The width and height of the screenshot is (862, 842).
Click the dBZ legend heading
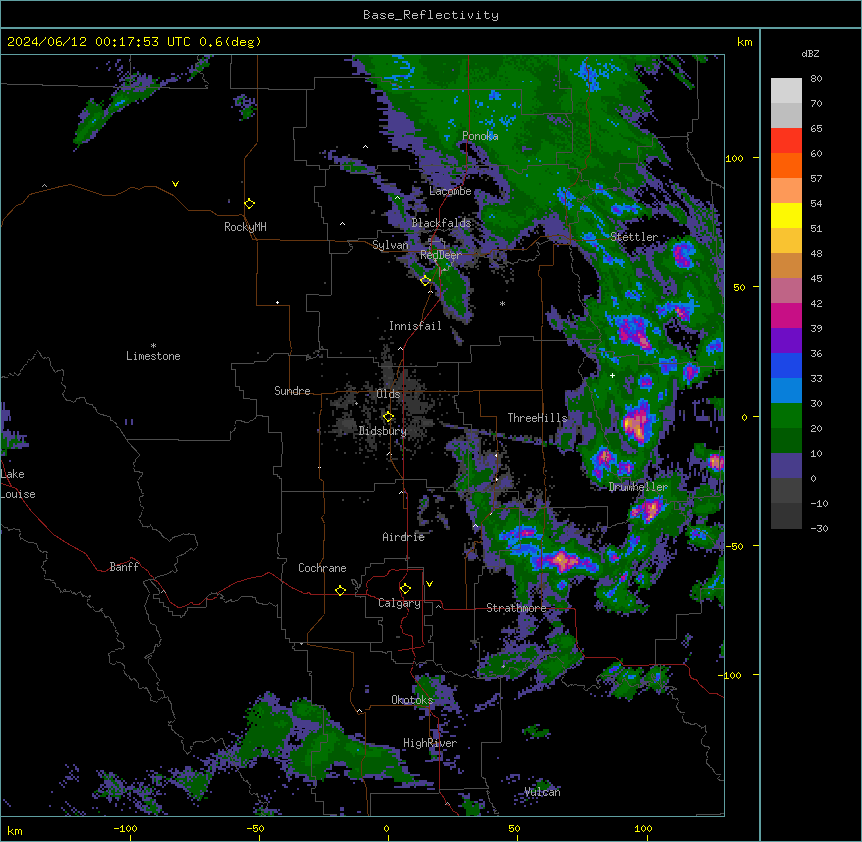[x=810, y=54]
